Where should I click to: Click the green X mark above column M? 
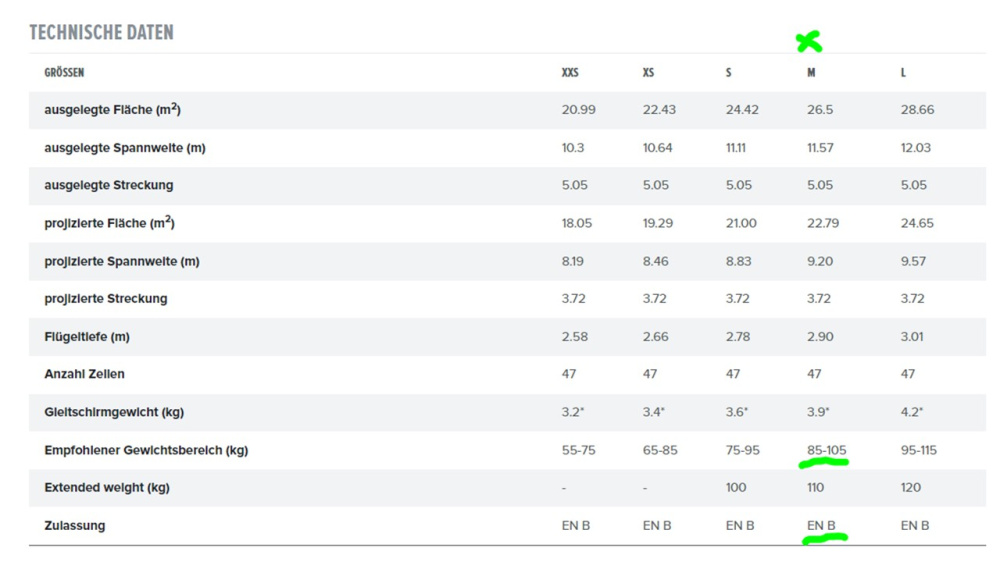tap(809, 41)
